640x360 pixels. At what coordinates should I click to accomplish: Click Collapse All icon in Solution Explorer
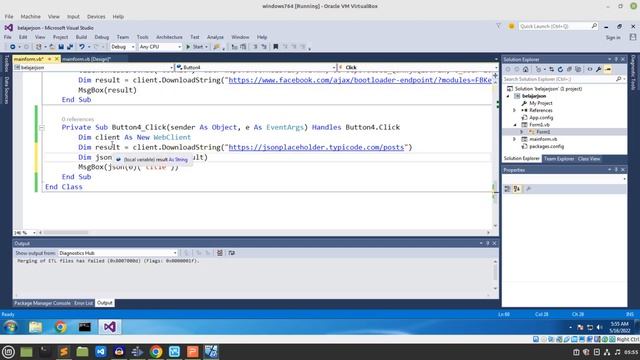(x=569, y=69)
